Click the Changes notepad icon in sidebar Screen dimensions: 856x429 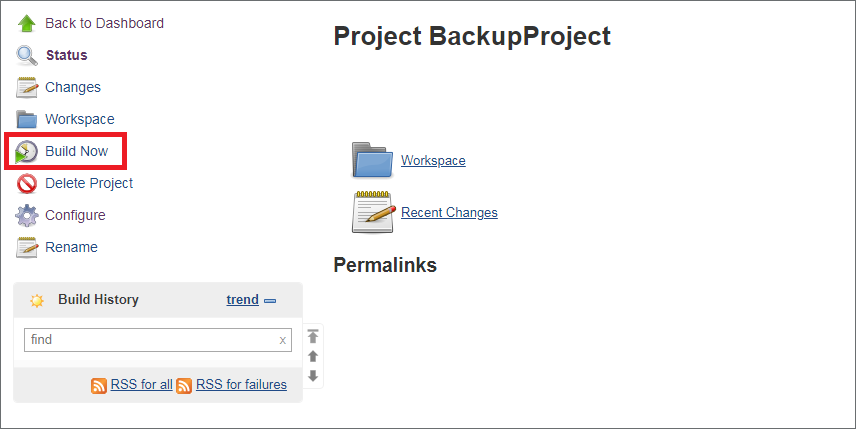pos(27,87)
